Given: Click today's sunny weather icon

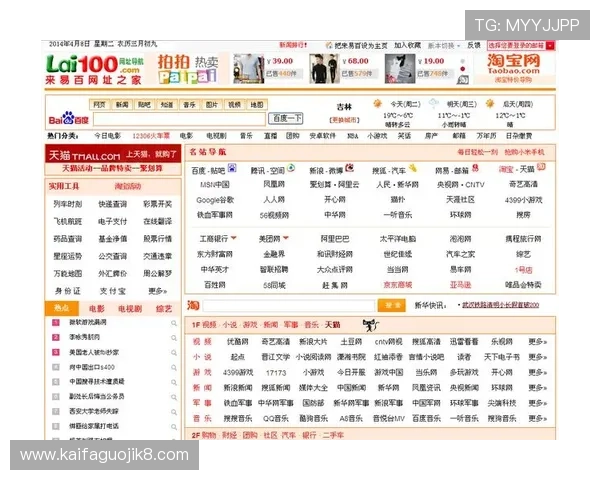Looking at the screenshot, I should 378,103.
